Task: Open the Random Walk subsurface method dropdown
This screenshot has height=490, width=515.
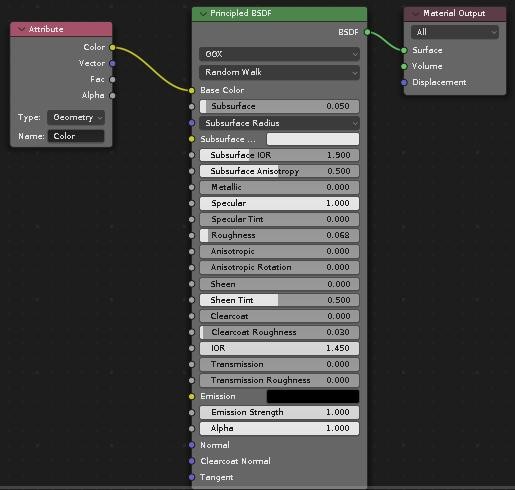Action: tap(279, 72)
